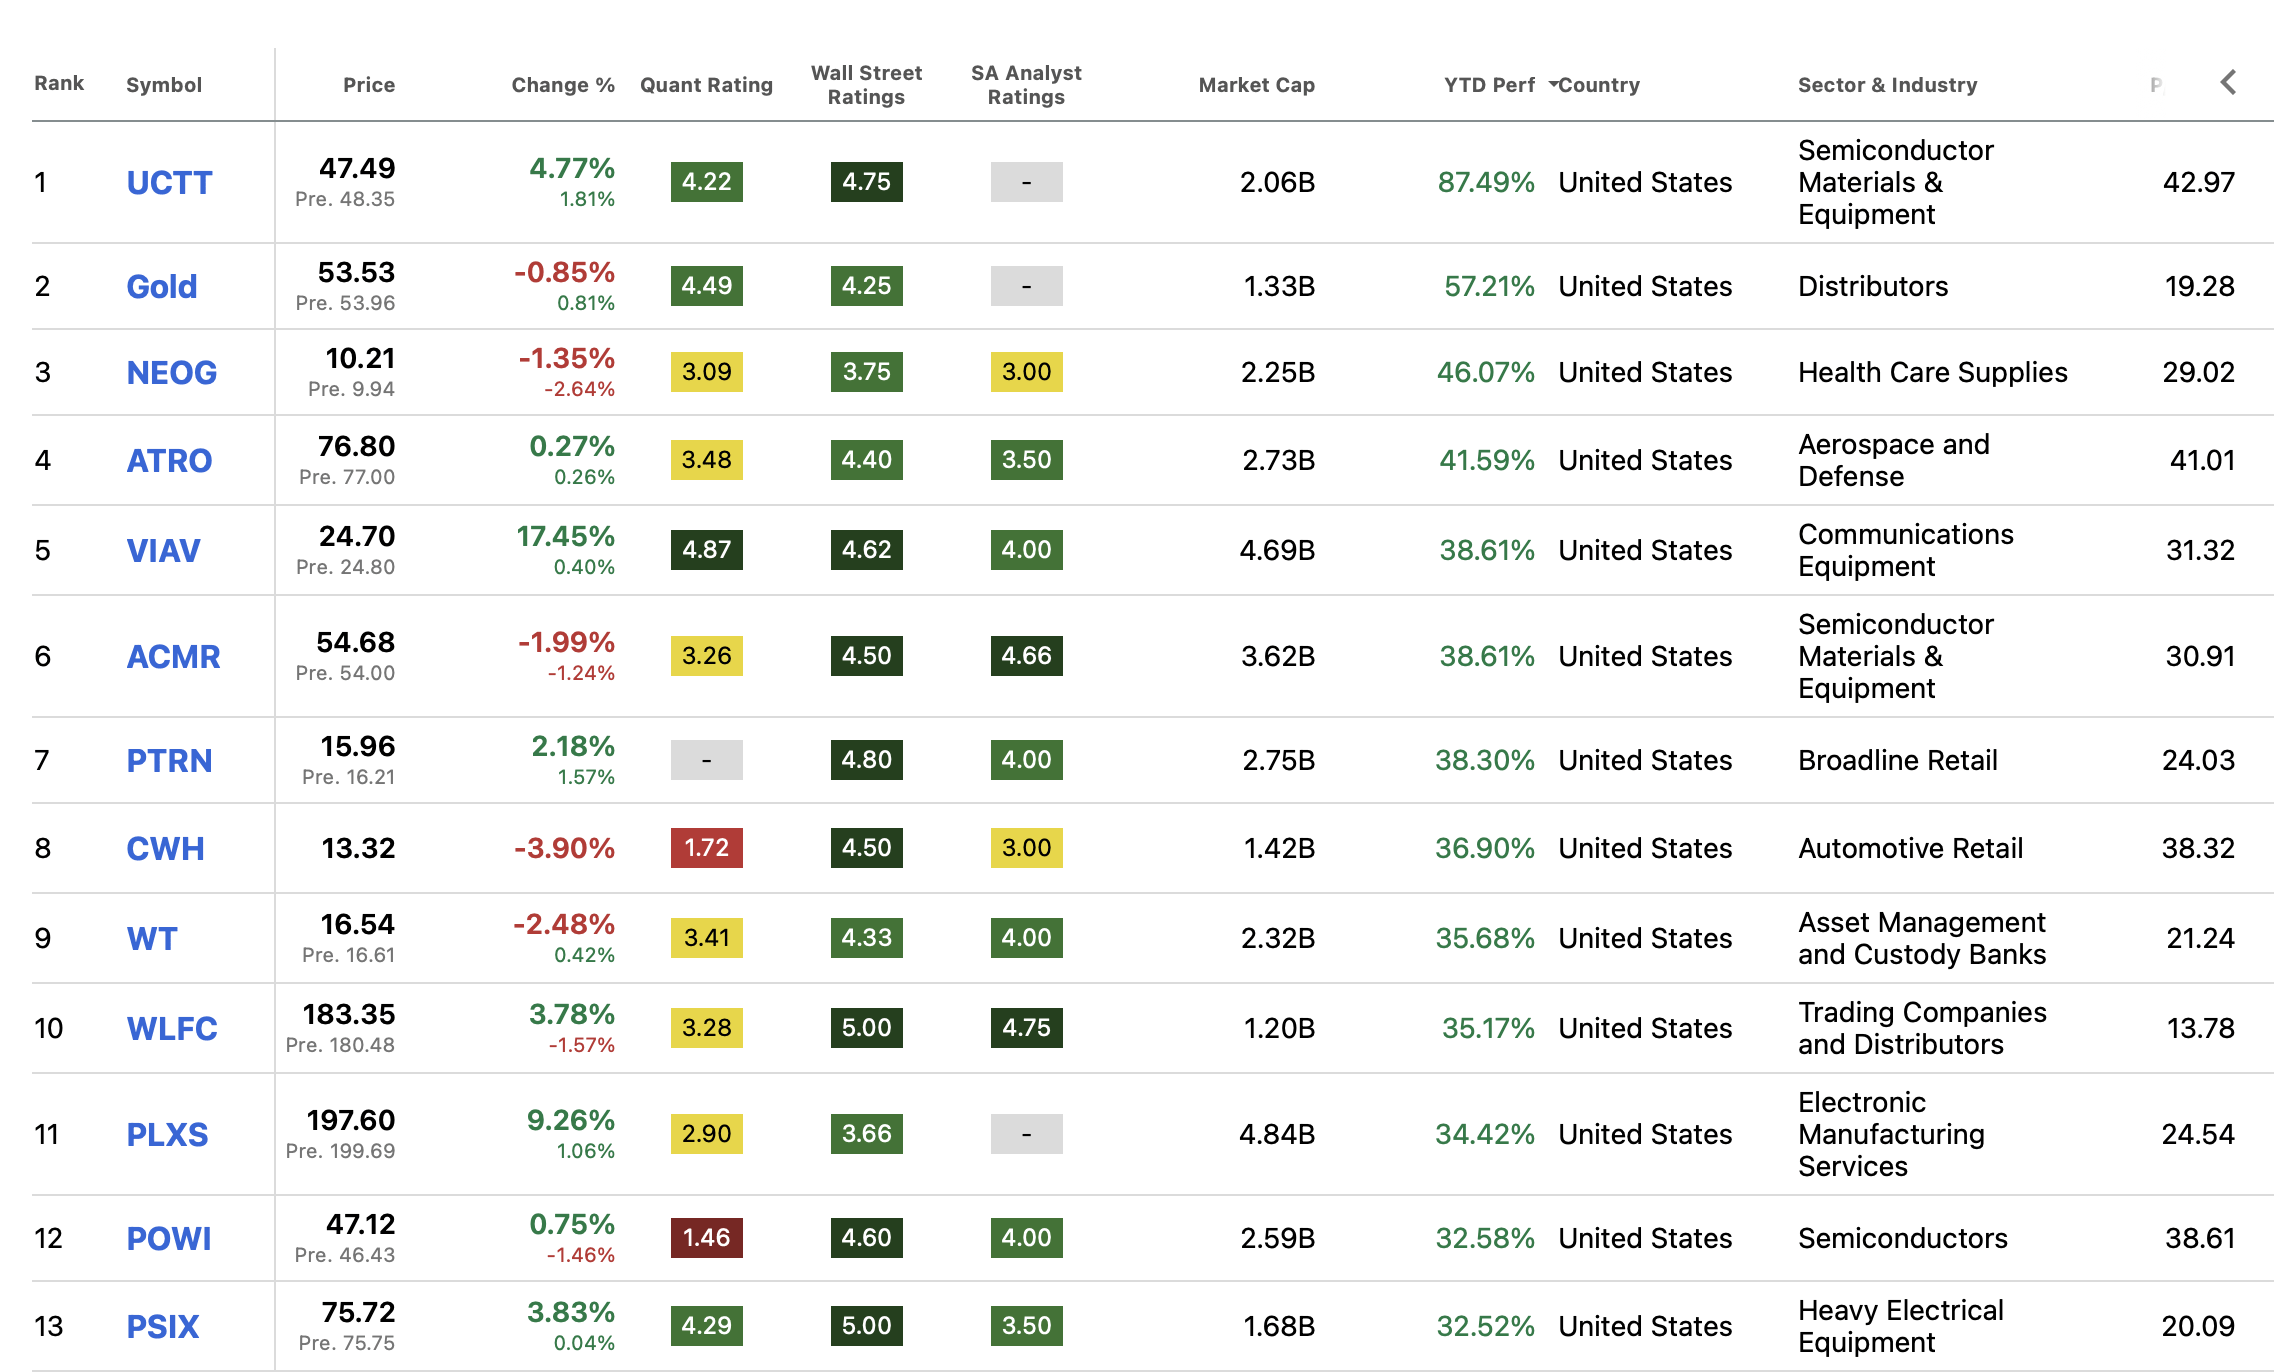Viewport: 2274px width, 1372px height.
Task: Click the left chevron arrow in header
Action: click(2227, 83)
